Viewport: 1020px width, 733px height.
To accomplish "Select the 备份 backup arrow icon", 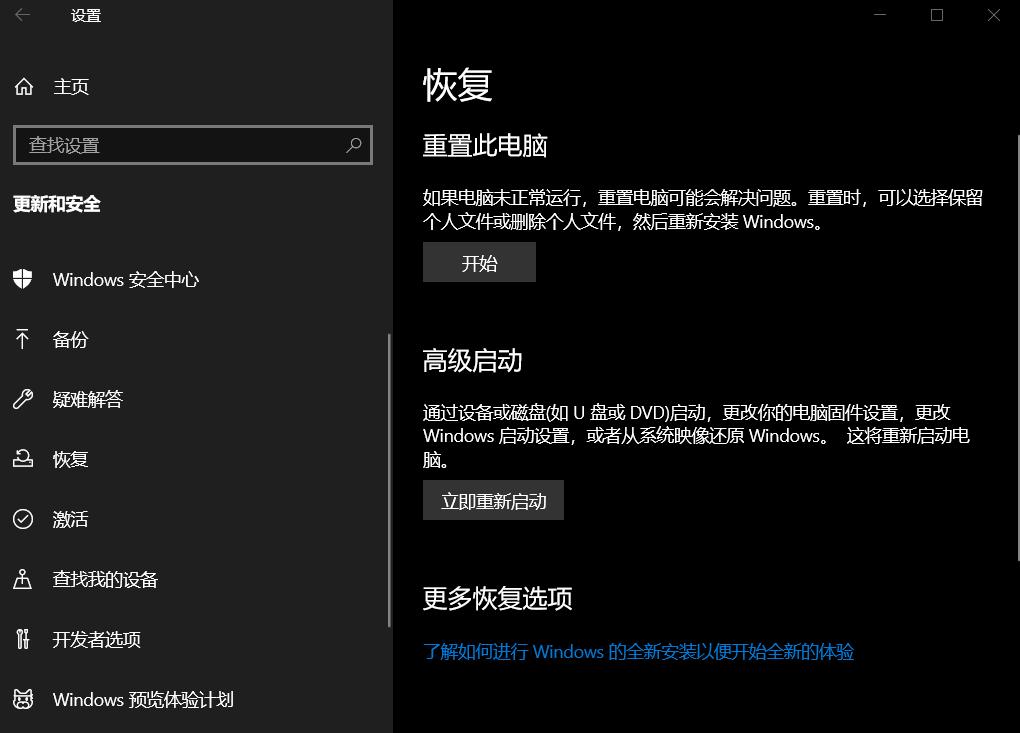I will tap(24, 339).
